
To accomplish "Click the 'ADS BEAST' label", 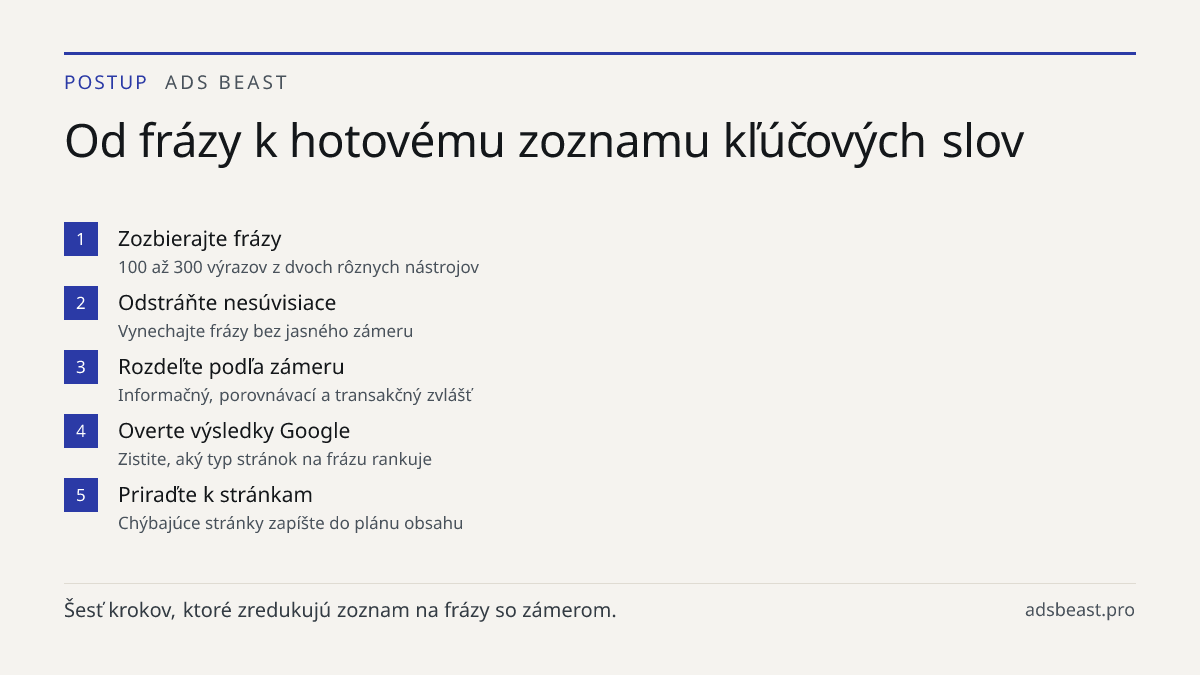I will tap(226, 83).
